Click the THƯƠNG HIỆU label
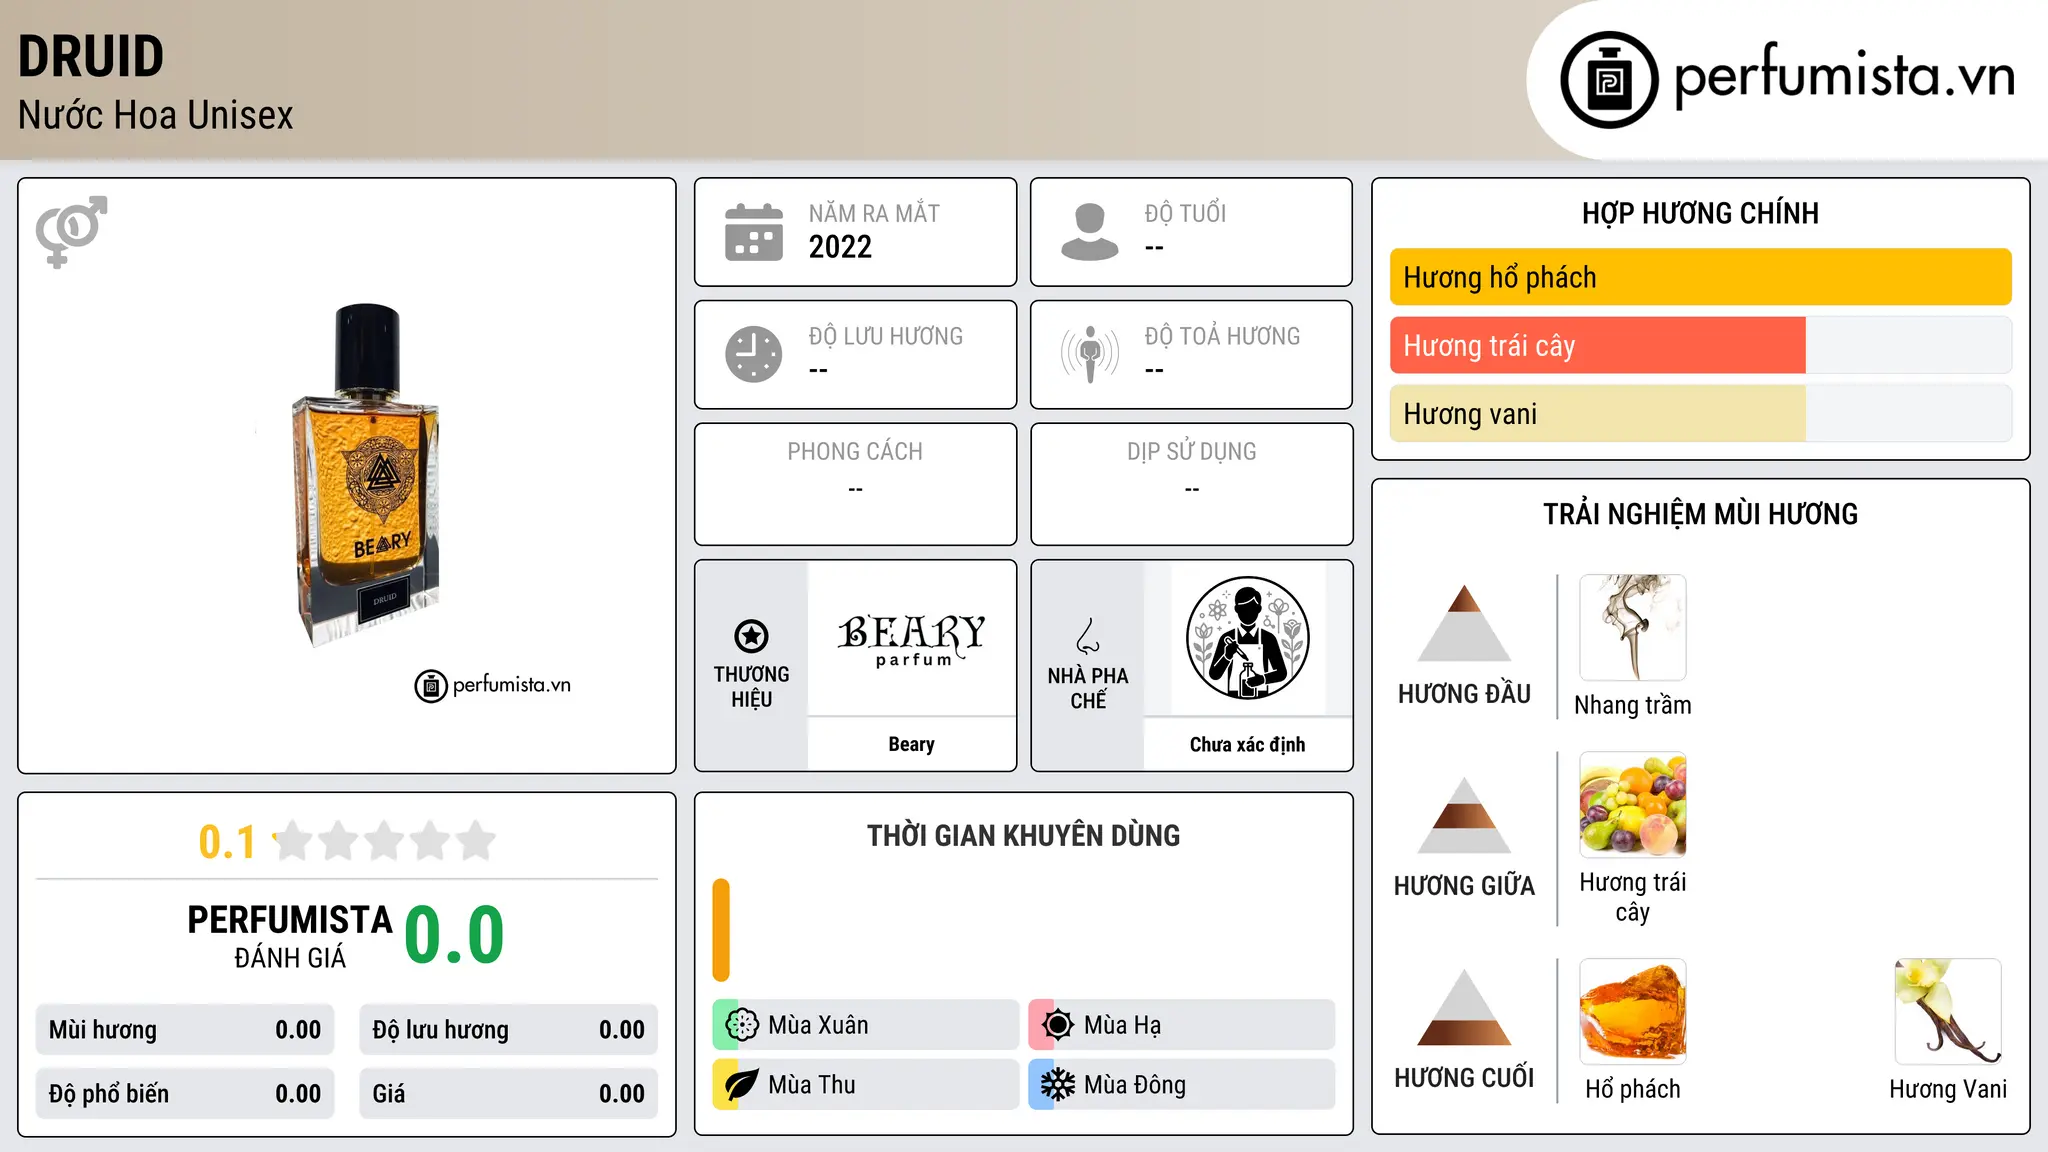The height and width of the screenshot is (1152, 2048). [751, 687]
